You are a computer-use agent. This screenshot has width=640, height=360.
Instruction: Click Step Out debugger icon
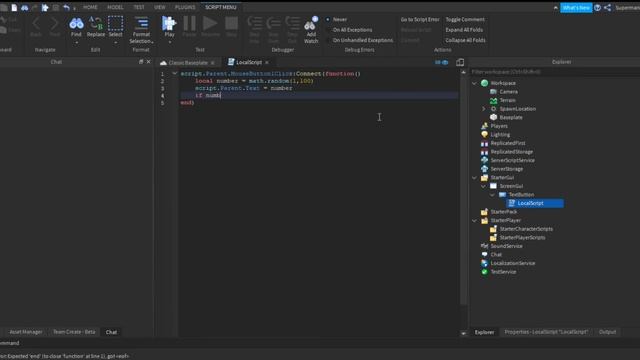(x=292, y=24)
